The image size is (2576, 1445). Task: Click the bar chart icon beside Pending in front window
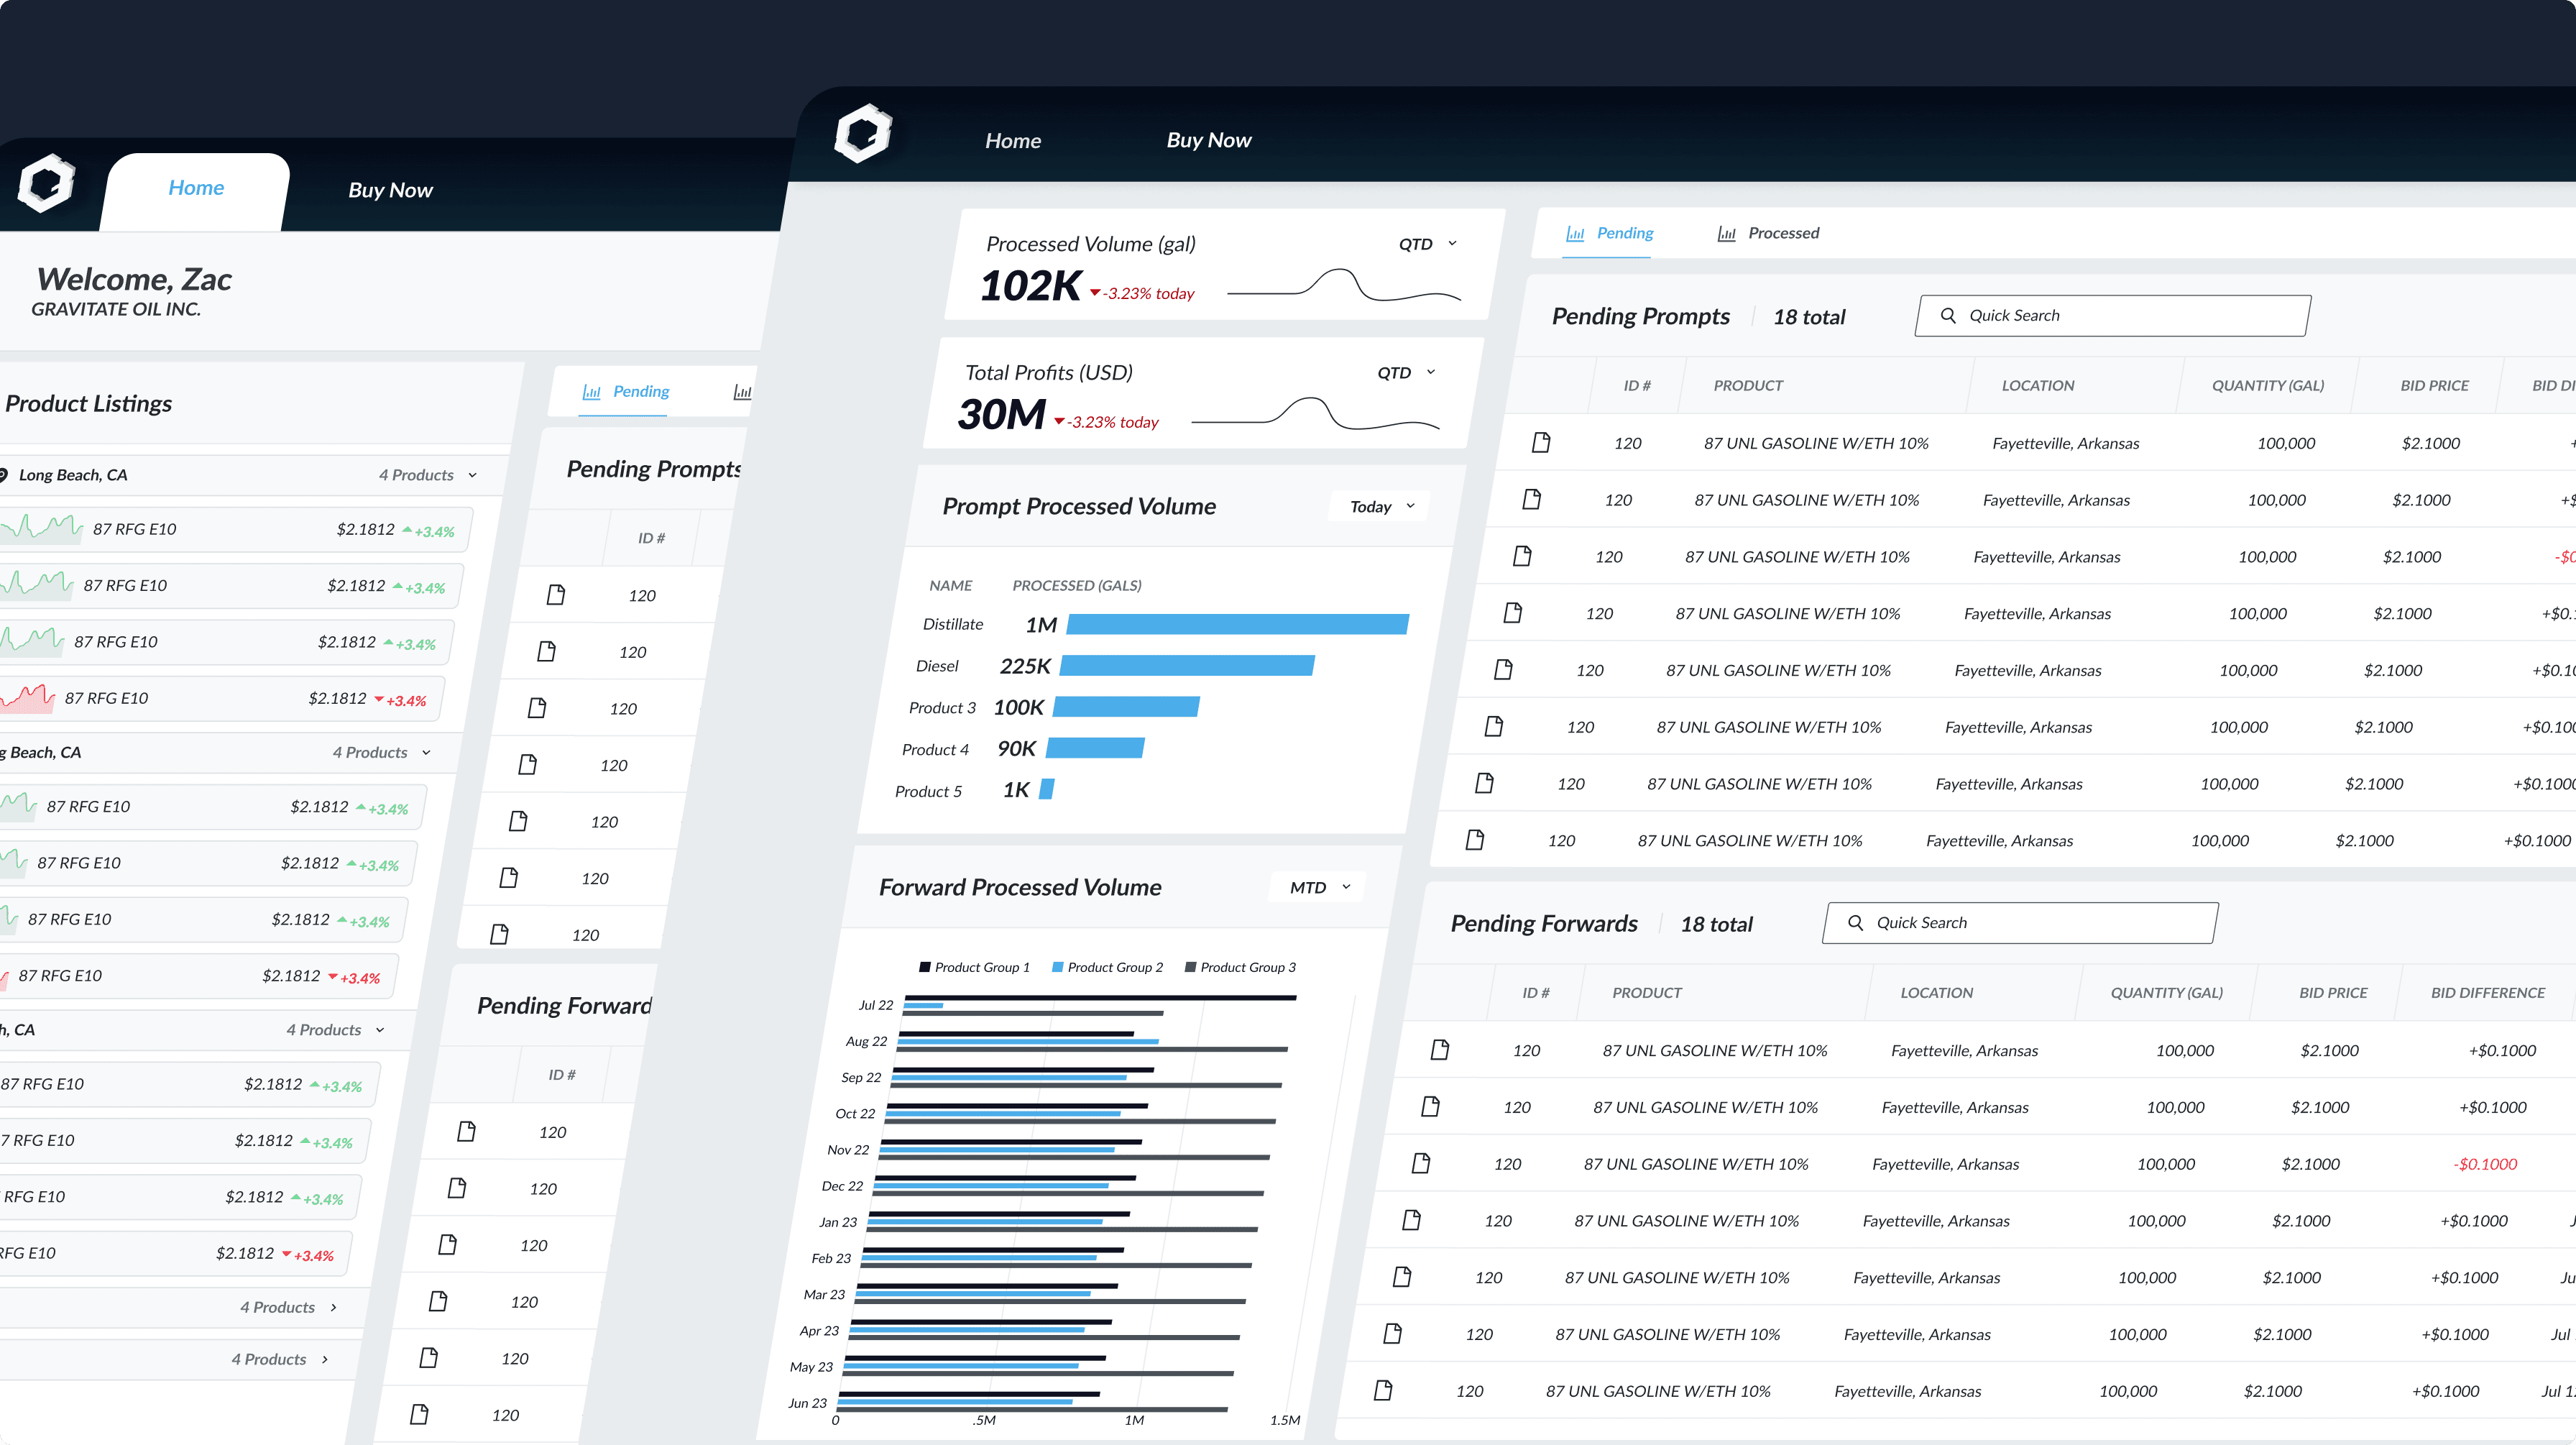[x=1575, y=234]
